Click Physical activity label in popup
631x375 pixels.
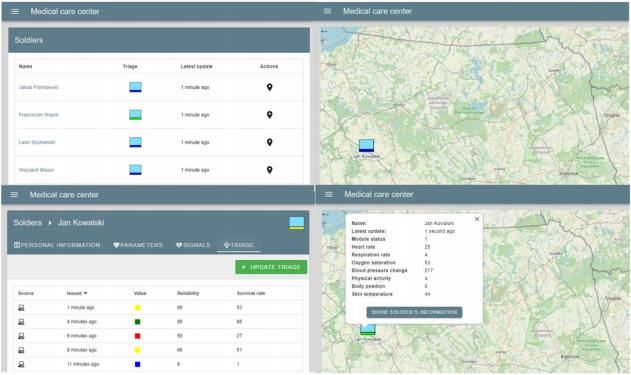[371, 278]
